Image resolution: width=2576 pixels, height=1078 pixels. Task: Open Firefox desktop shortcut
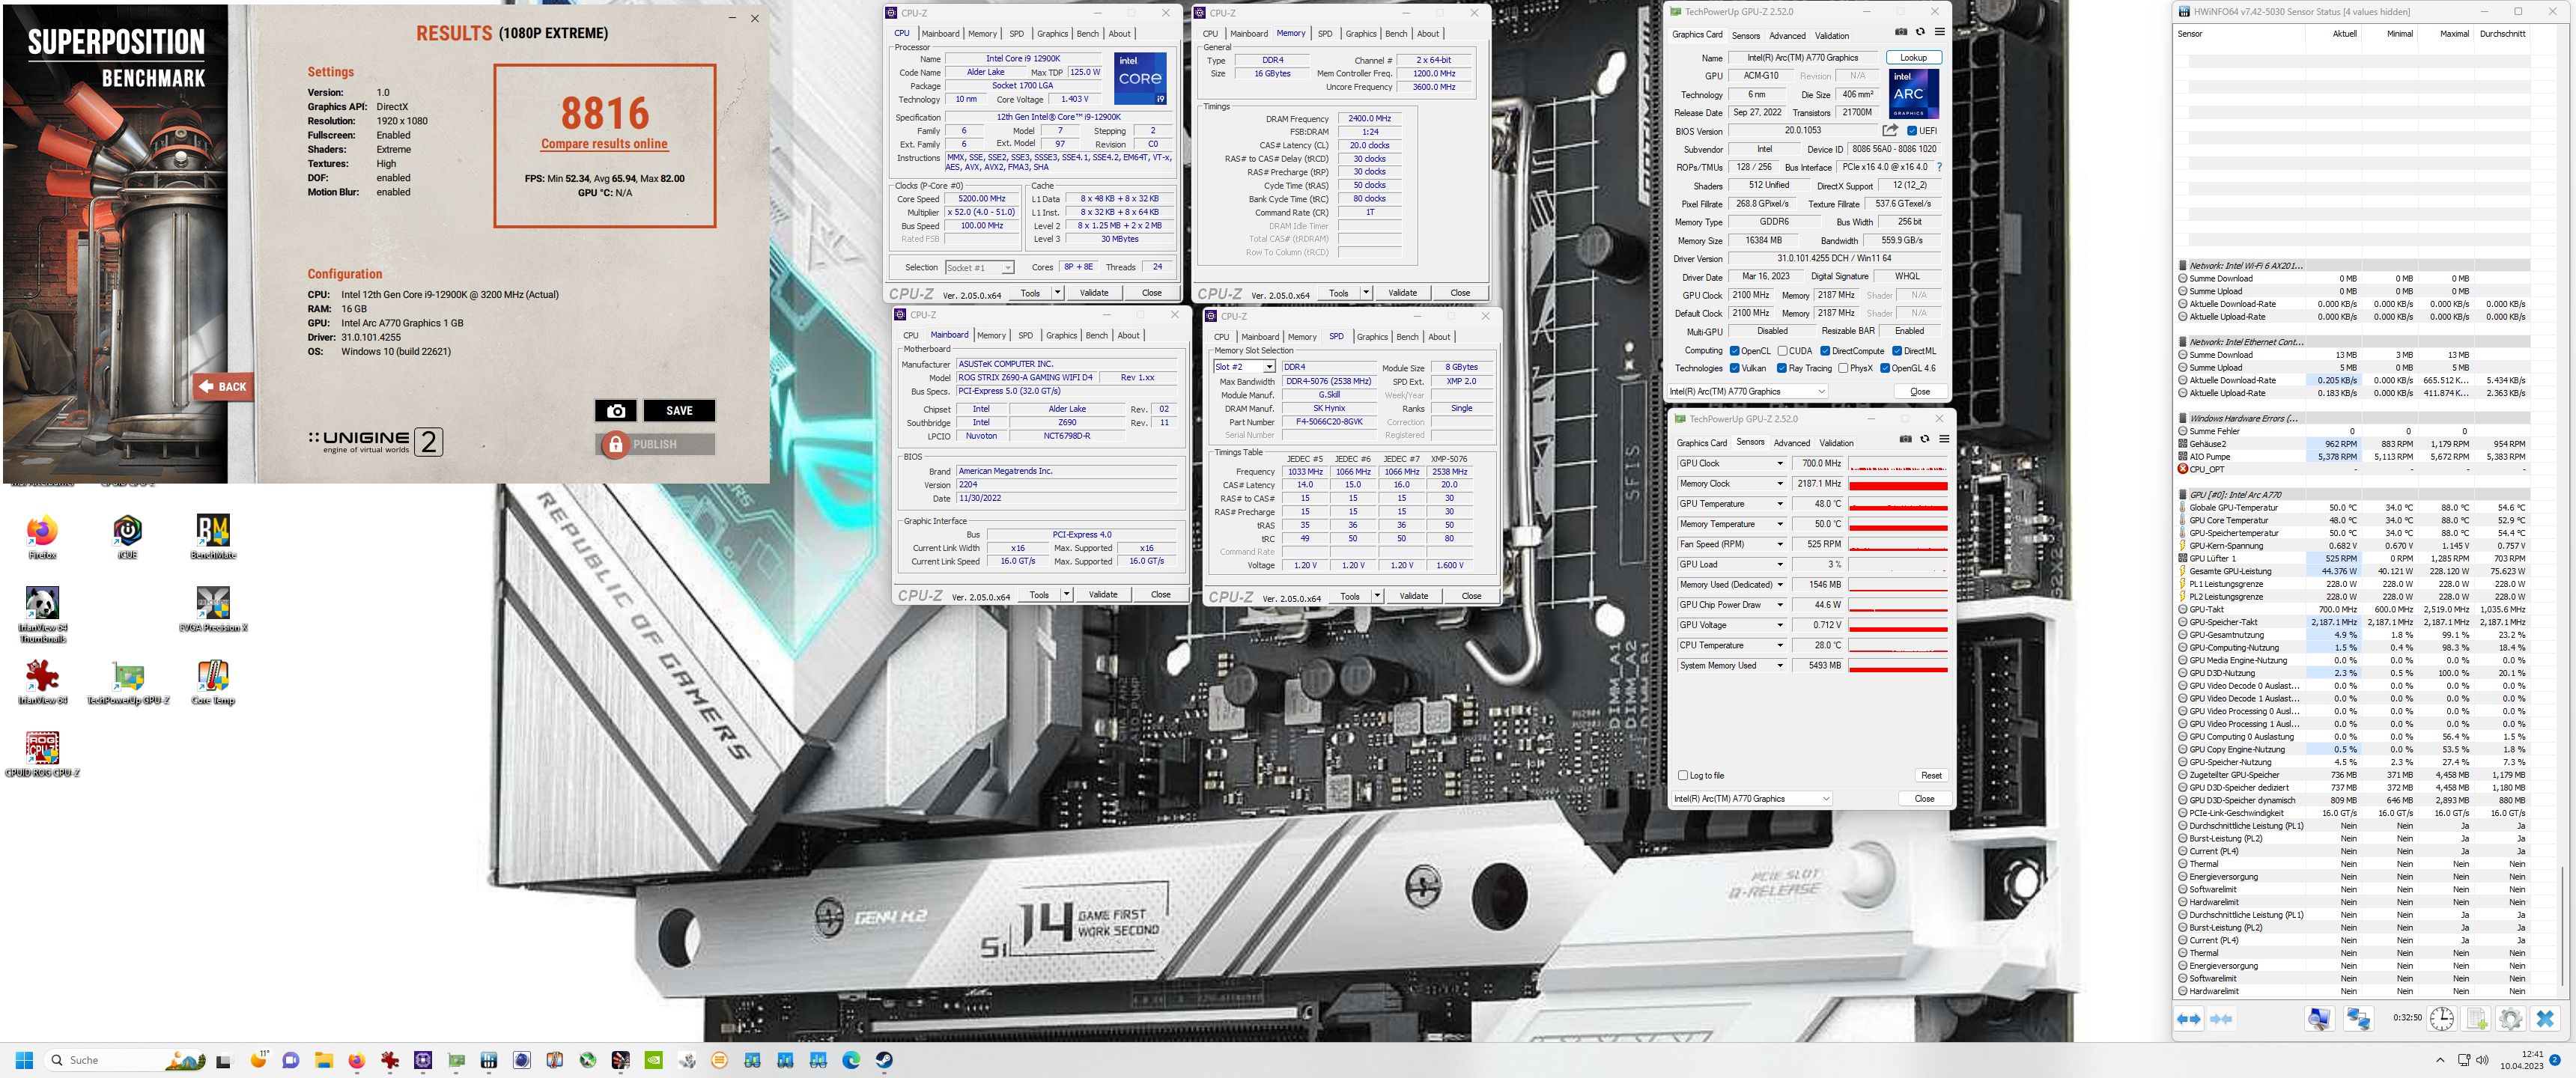click(42, 538)
